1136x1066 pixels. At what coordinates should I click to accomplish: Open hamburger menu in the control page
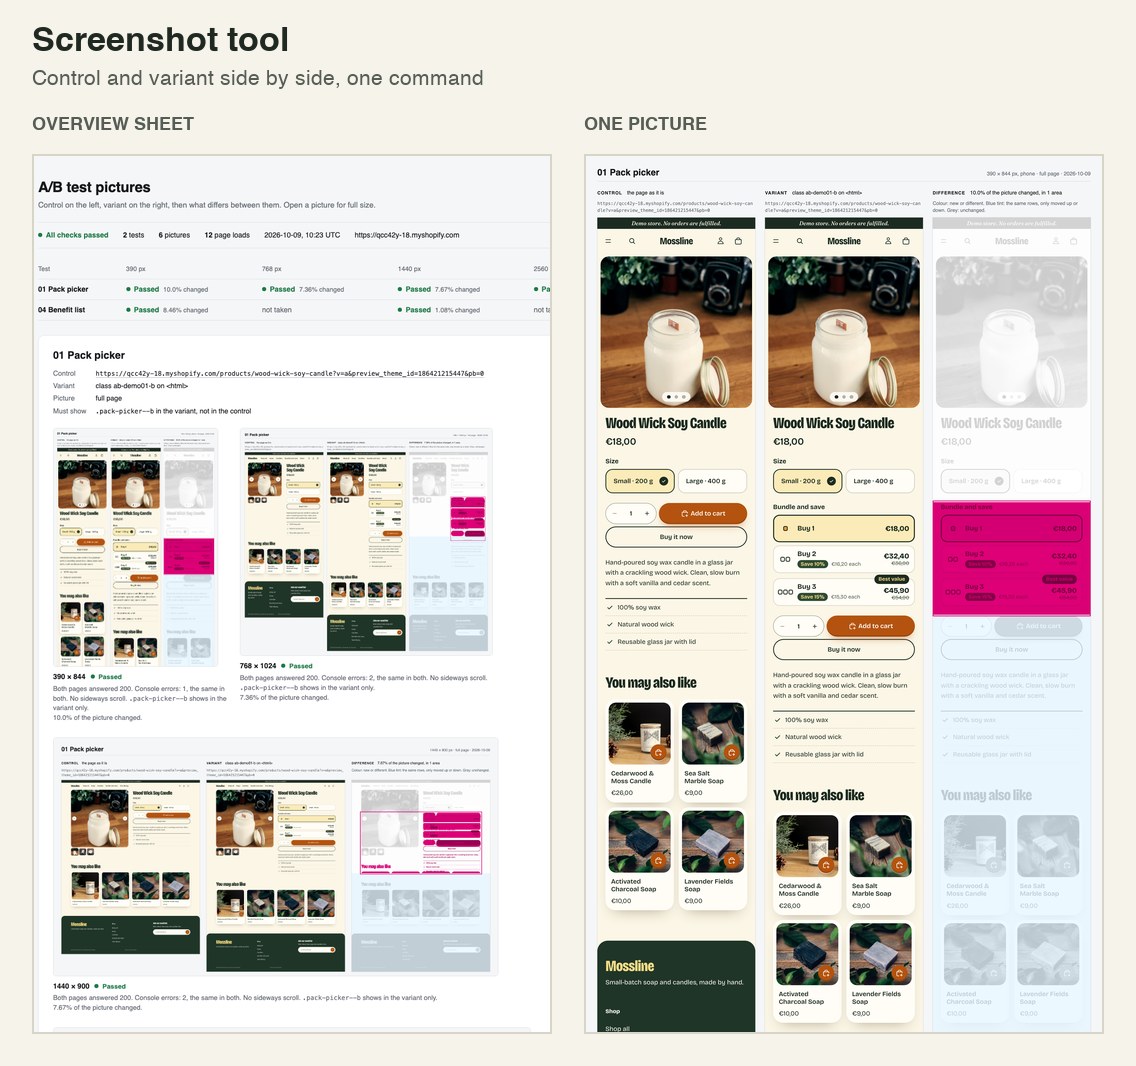tap(609, 241)
